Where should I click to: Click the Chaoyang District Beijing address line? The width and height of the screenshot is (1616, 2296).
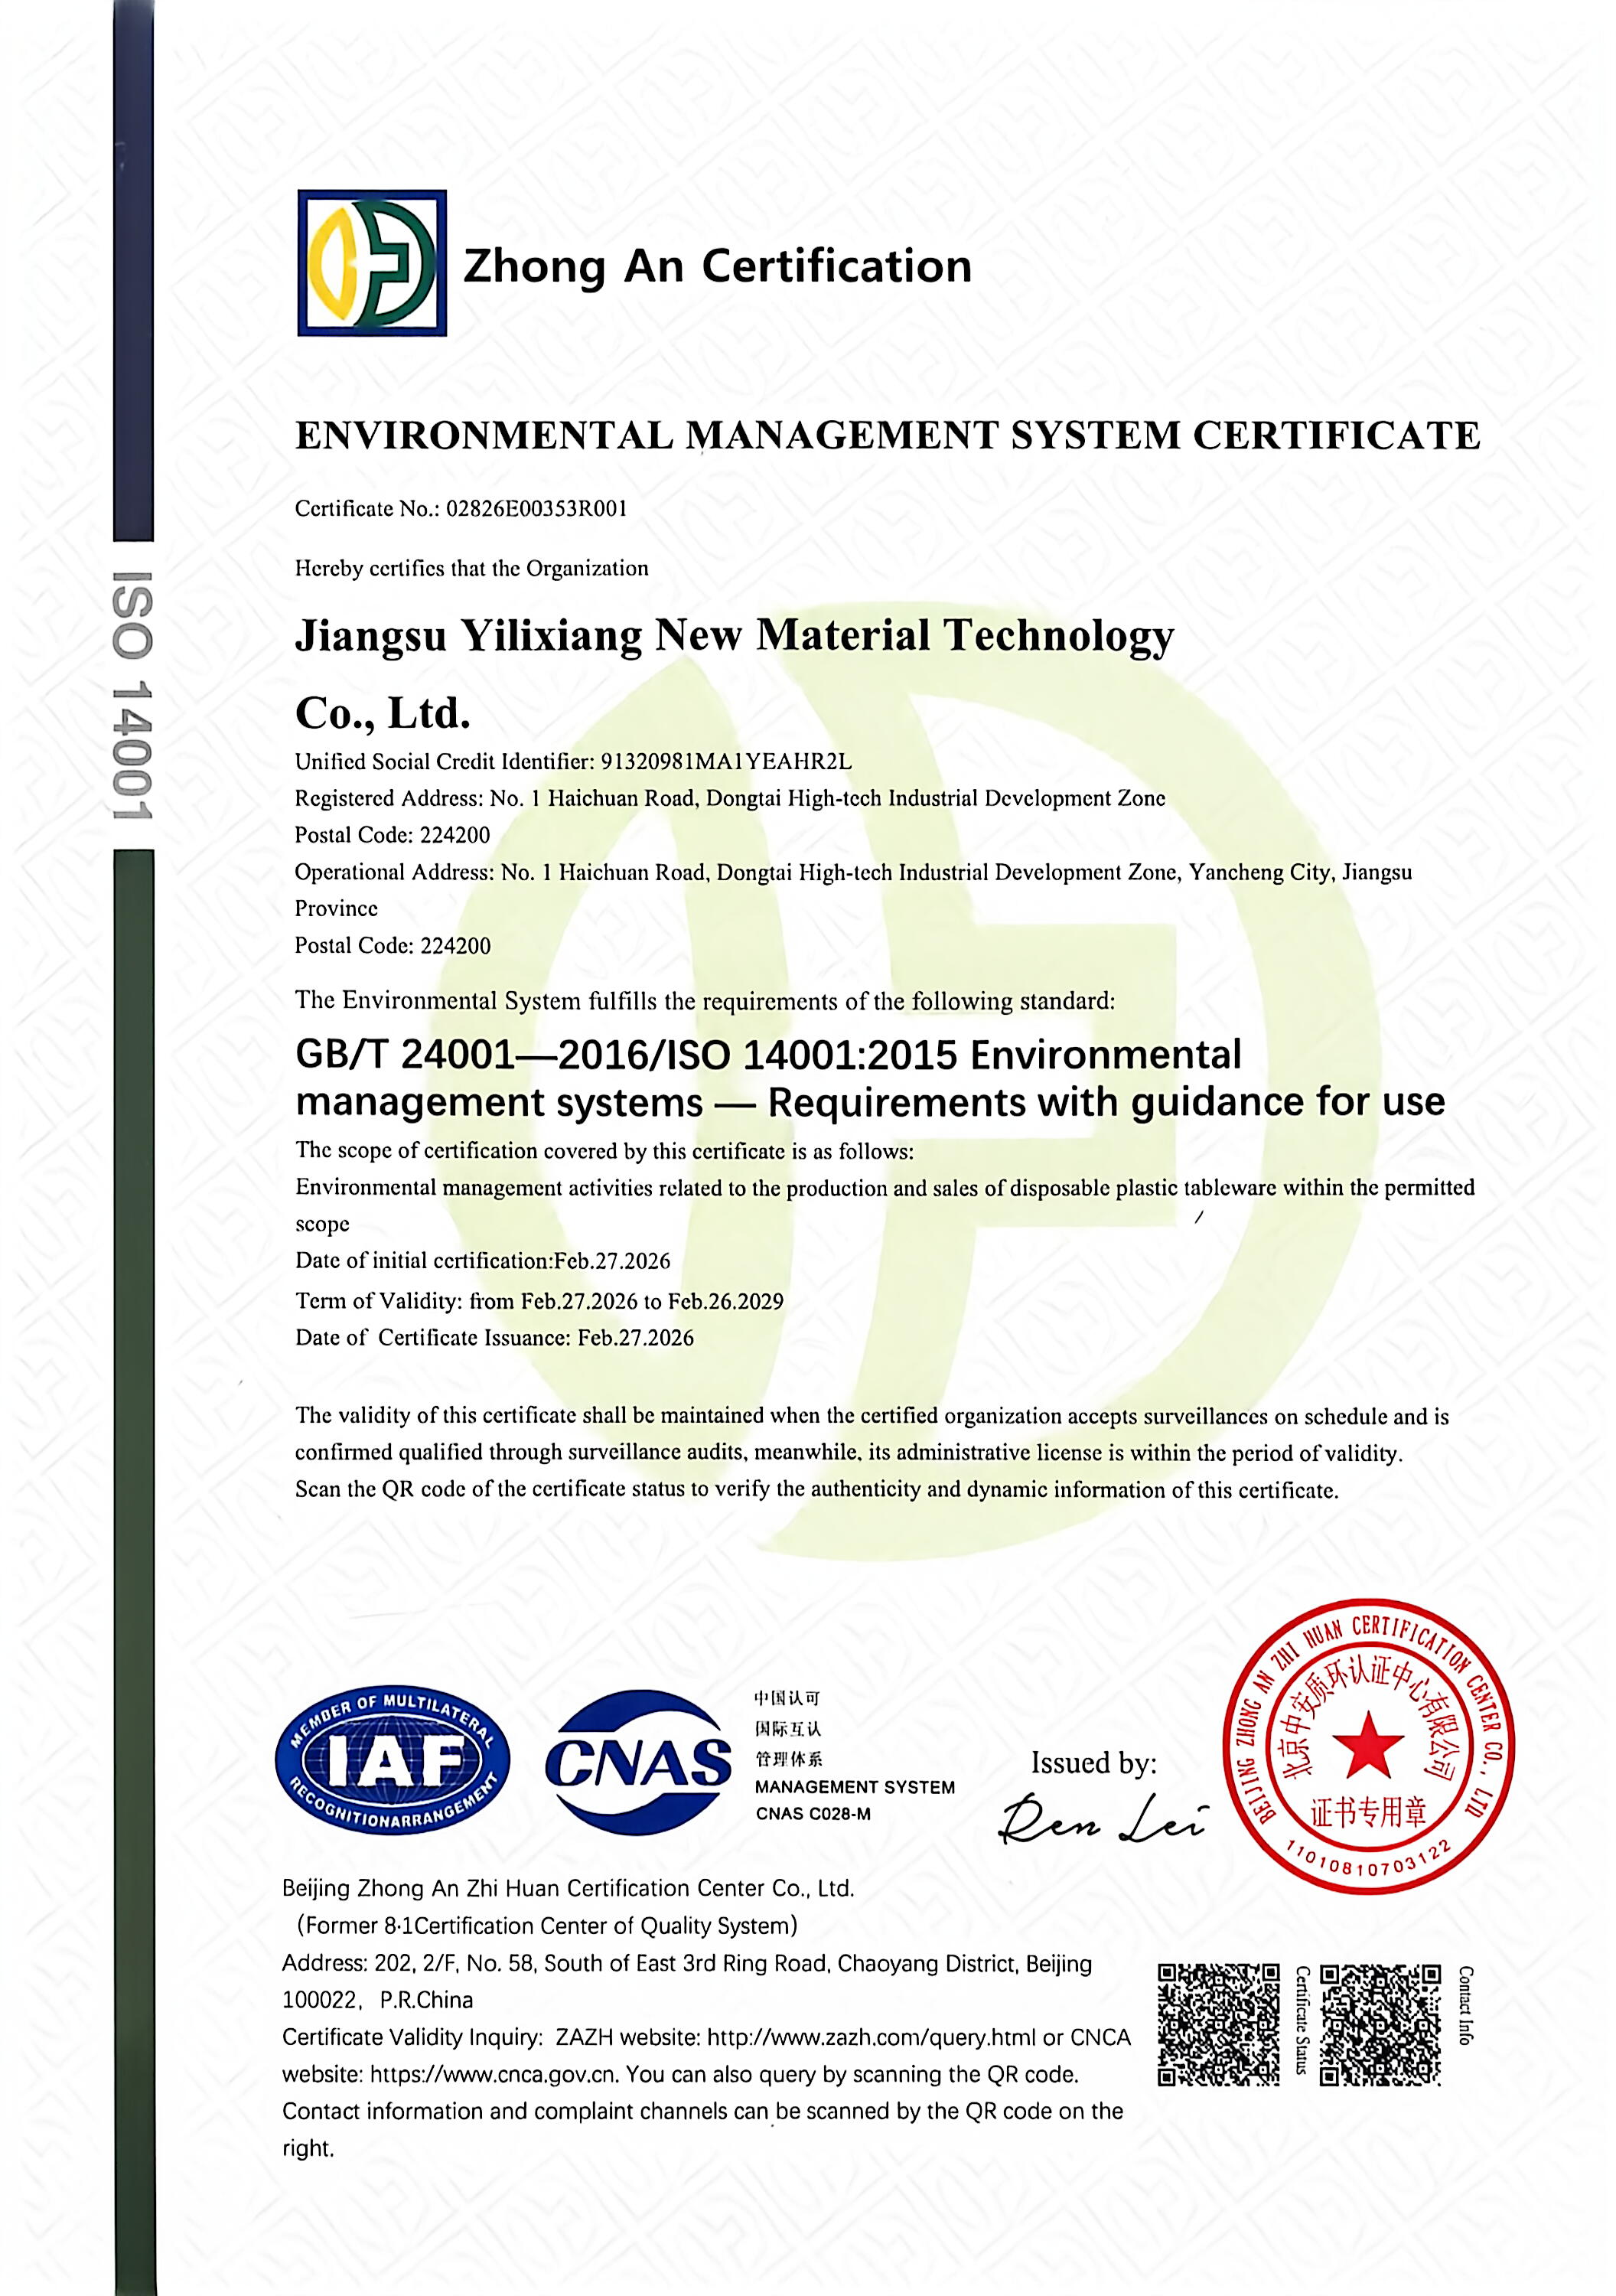(x=687, y=1963)
